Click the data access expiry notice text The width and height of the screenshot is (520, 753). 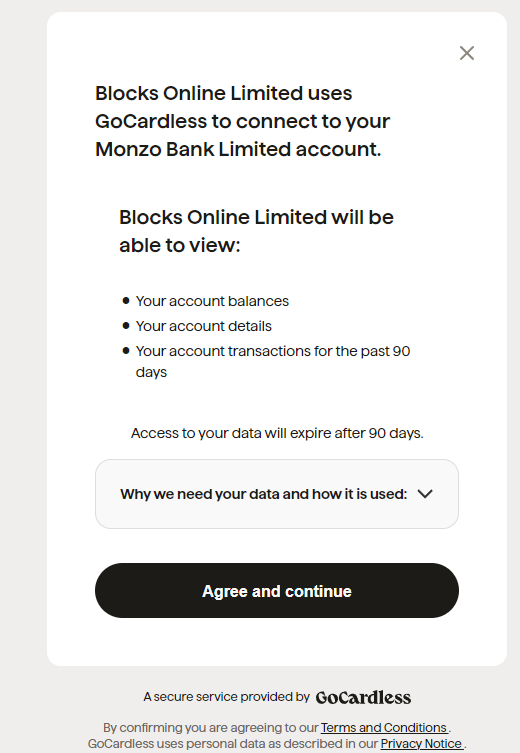coord(277,433)
